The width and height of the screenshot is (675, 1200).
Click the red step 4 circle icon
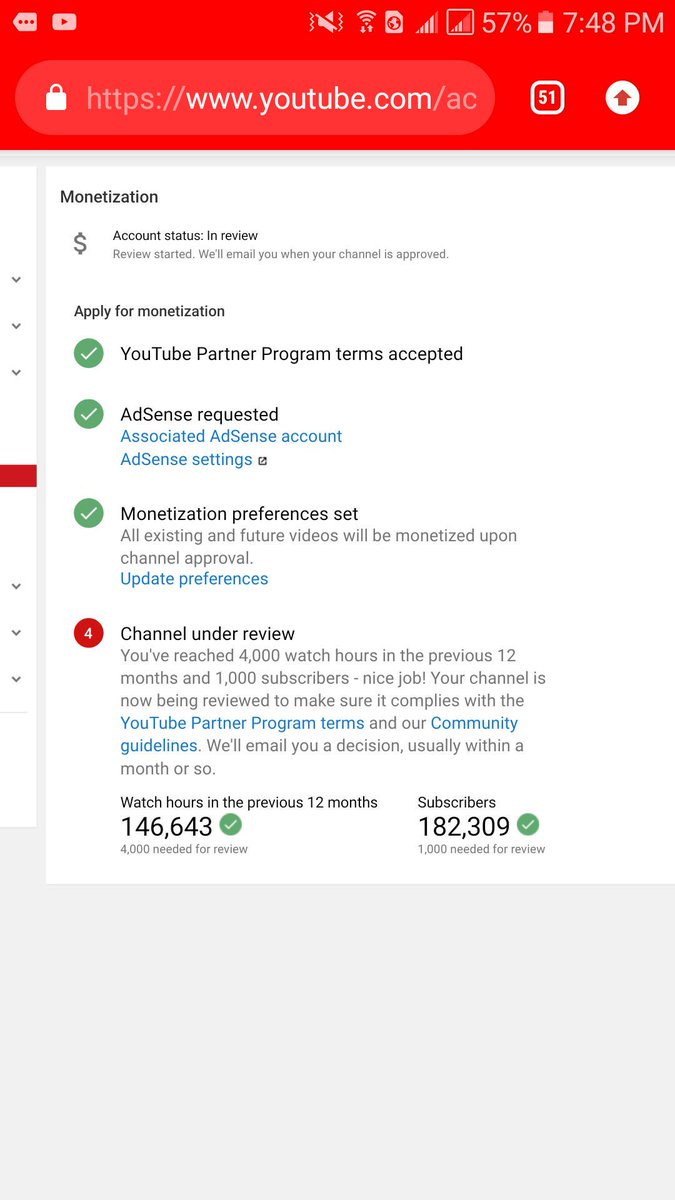click(x=89, y=633)
